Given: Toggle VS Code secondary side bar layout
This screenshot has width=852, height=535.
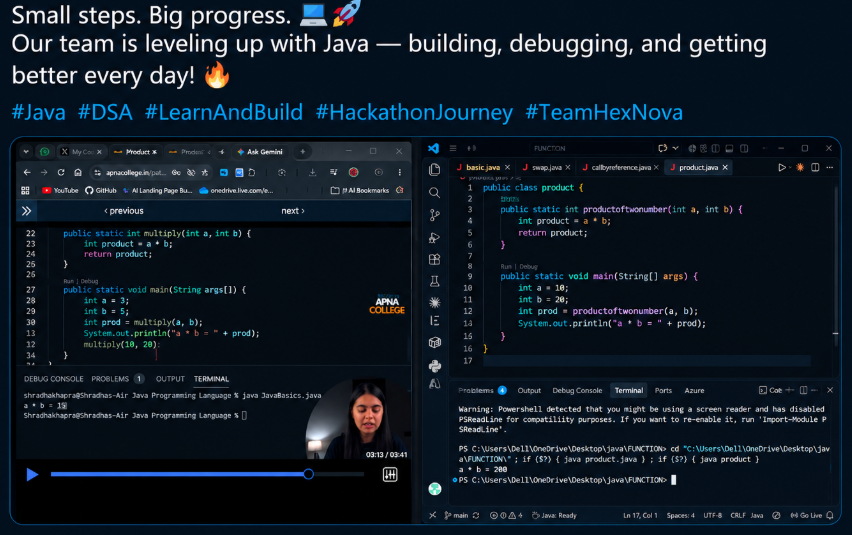Looking at the screenshot, I should tap(744, 148).
